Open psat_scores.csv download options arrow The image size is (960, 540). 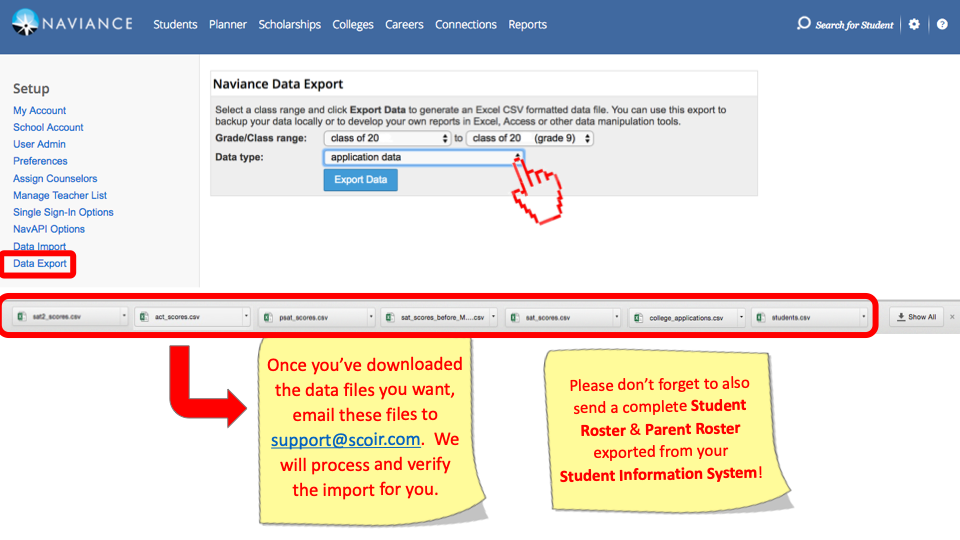click(x=371, y=317)
